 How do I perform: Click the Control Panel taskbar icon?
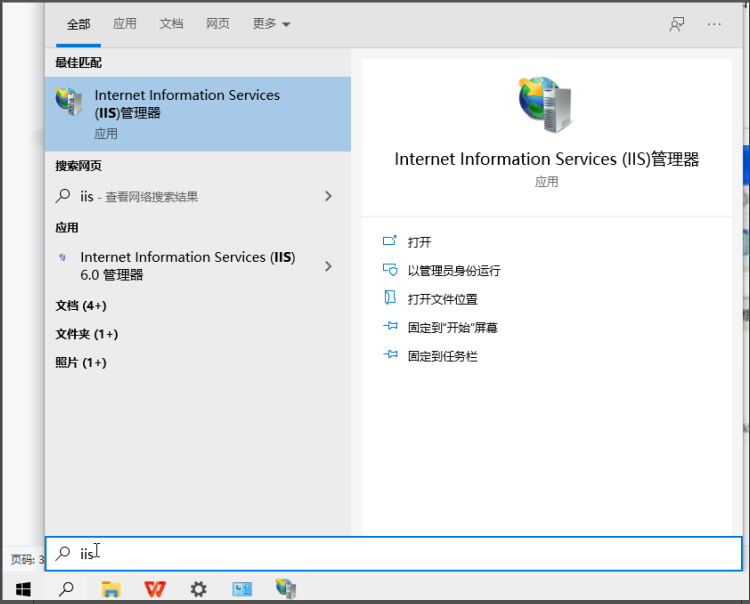pyautogui.click(x=242, y=589)
